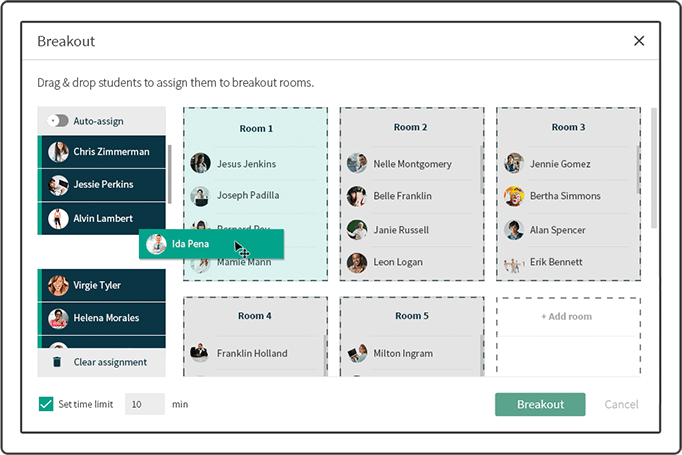
Task: Click the student list scrollbar
Action: pos(169,174)
